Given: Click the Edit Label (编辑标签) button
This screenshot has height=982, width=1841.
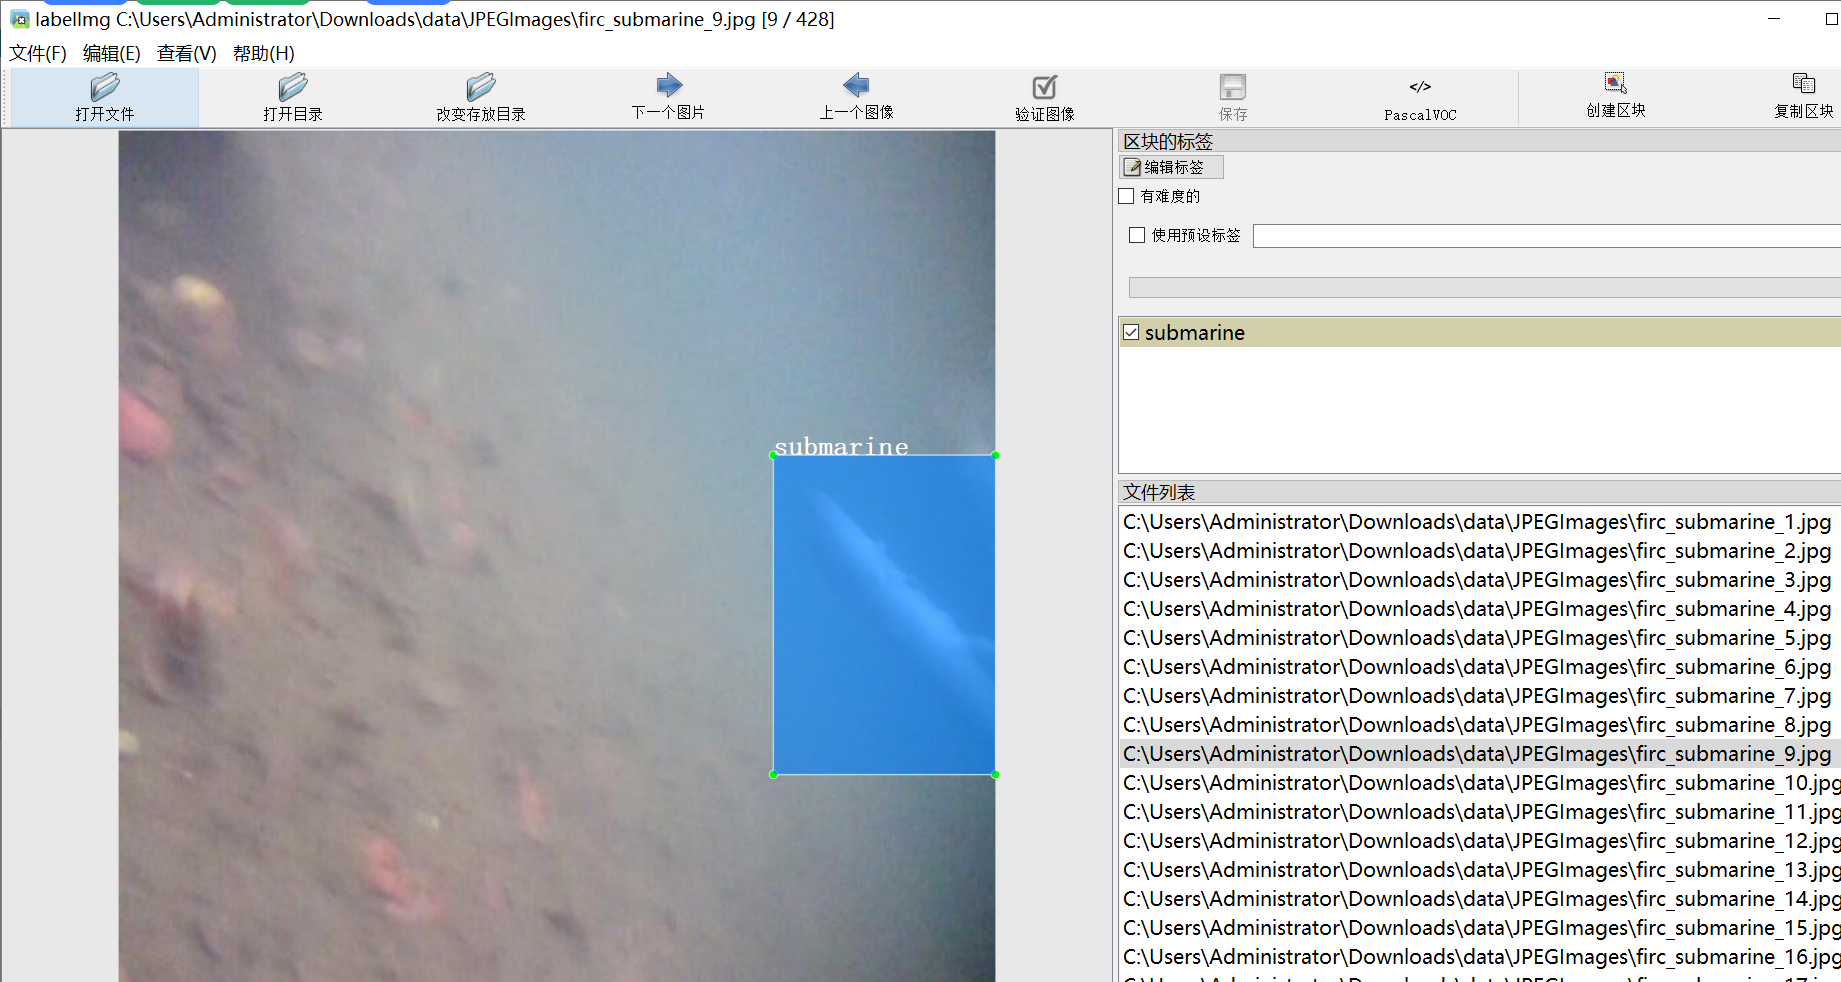Looking at the screenshot, I should [x=1171, y=168].
